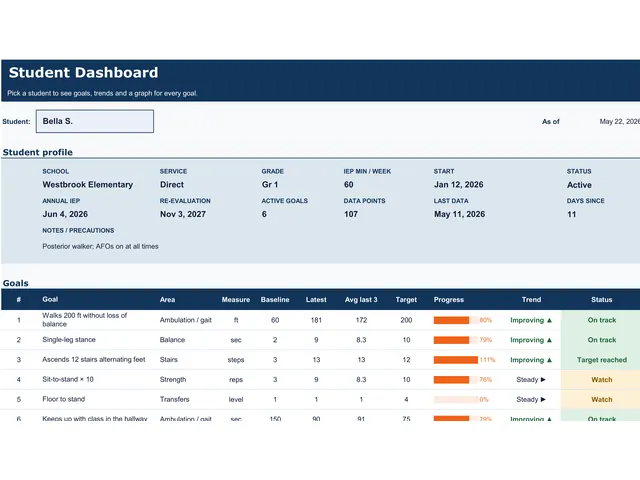Image resolution: width=640 pixels, height=480 pixels.
Task: Click the Area column header
Action: pyautogui.click(x=167, y=300)
